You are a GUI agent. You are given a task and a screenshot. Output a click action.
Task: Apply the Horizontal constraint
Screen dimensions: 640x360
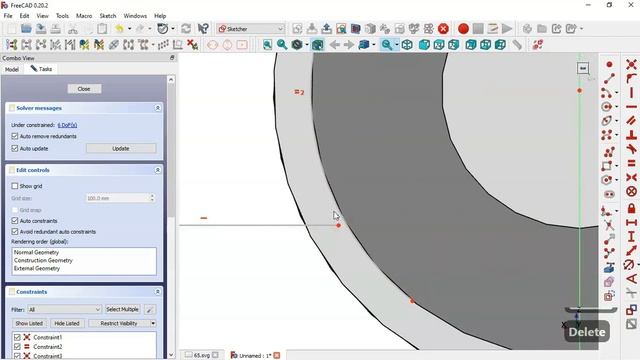pyautogui.click(x=631, y=107)
